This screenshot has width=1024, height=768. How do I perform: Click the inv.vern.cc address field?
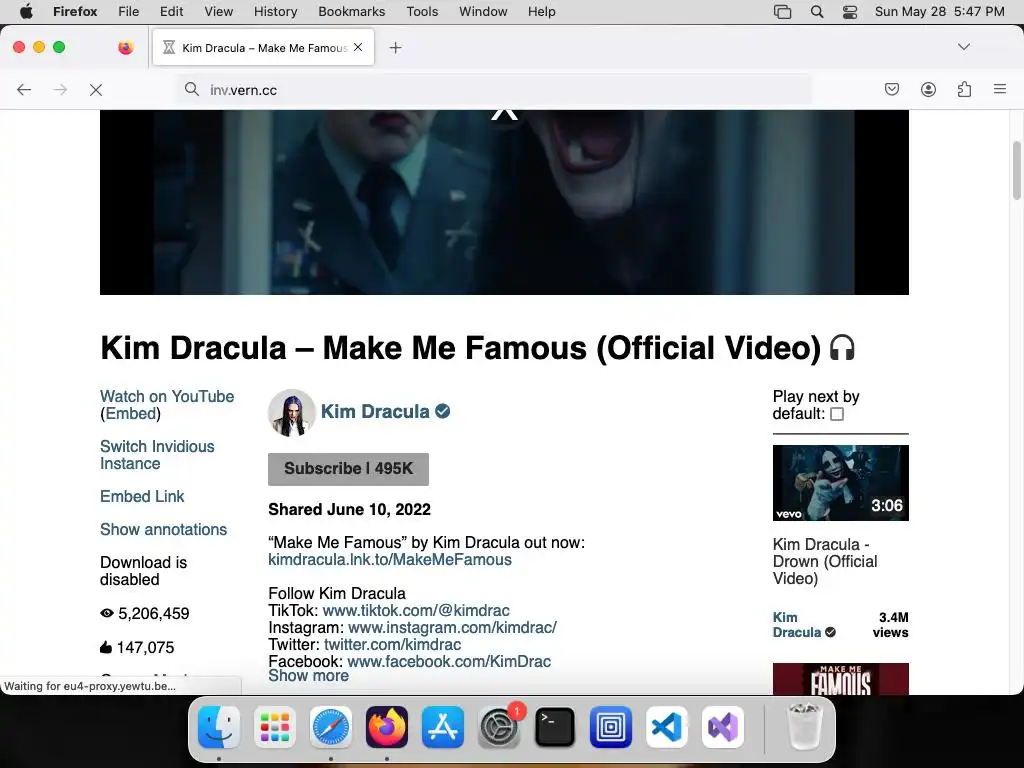click(x=494, y=89)
